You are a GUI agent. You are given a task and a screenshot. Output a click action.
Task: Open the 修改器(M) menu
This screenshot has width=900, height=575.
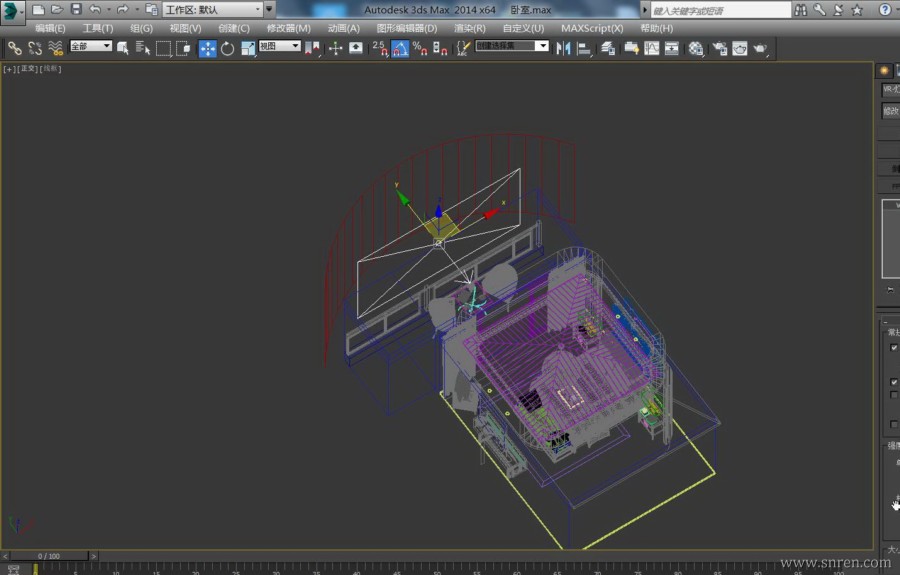(x=288, y=28)
